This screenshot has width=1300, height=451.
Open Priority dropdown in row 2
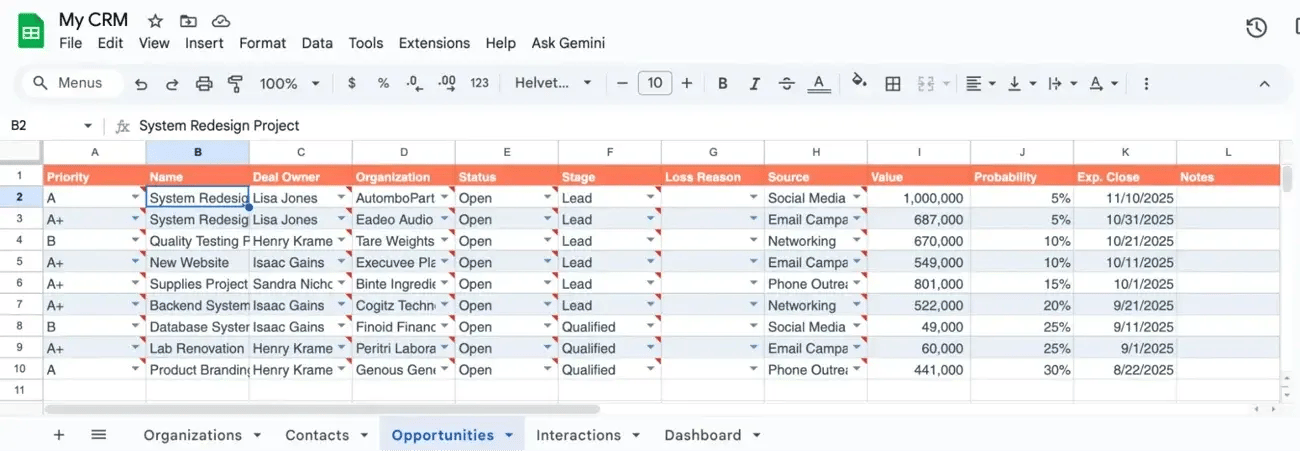click(x=136, y=199)
